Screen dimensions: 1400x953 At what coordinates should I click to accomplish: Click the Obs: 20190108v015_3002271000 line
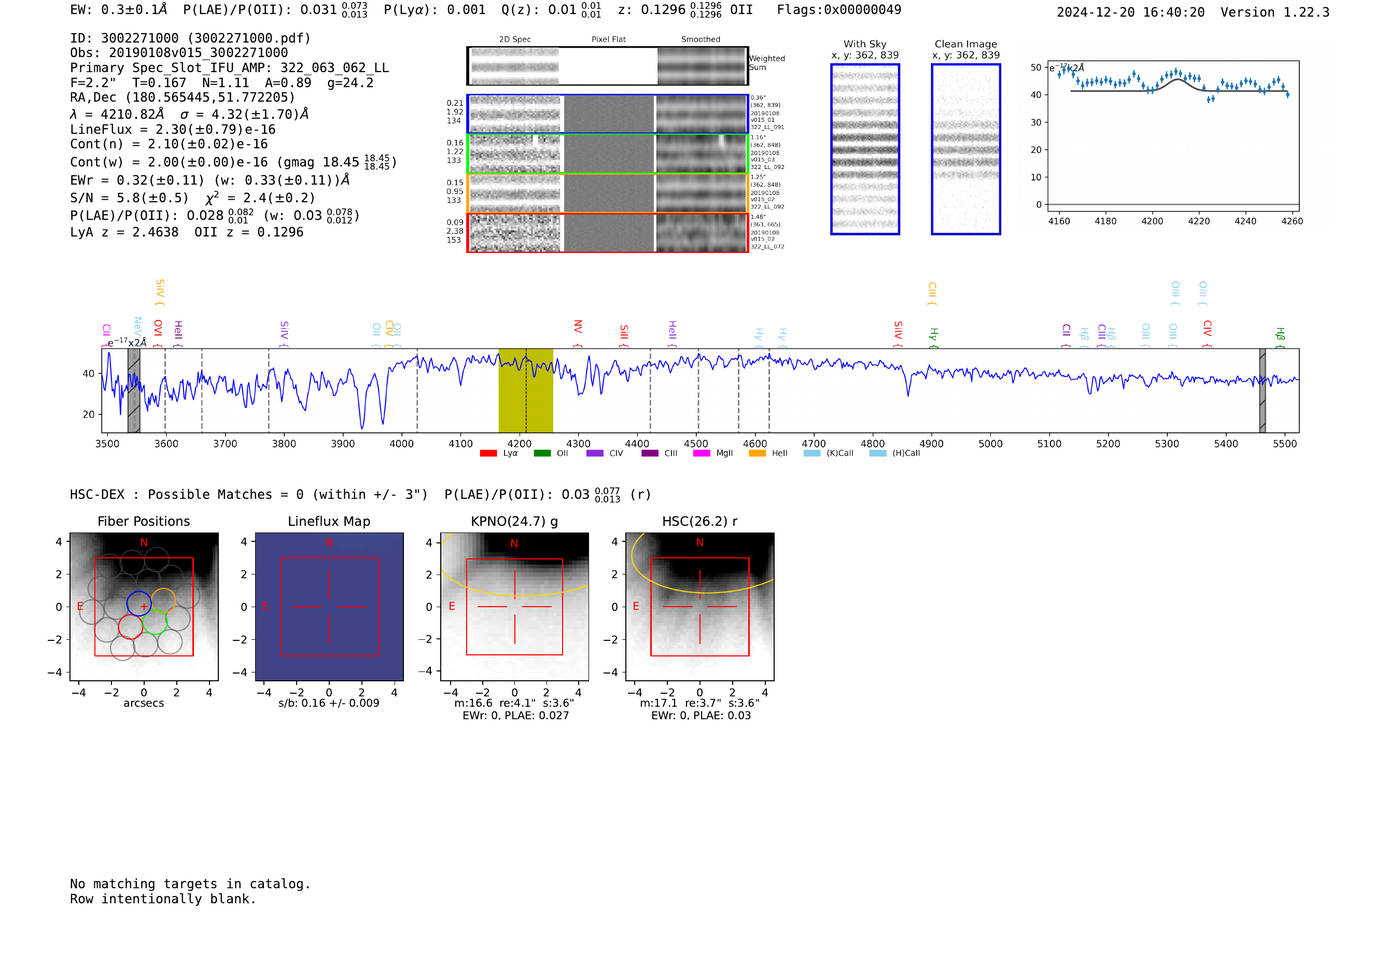pyautogui.click(x=179, y=53)
